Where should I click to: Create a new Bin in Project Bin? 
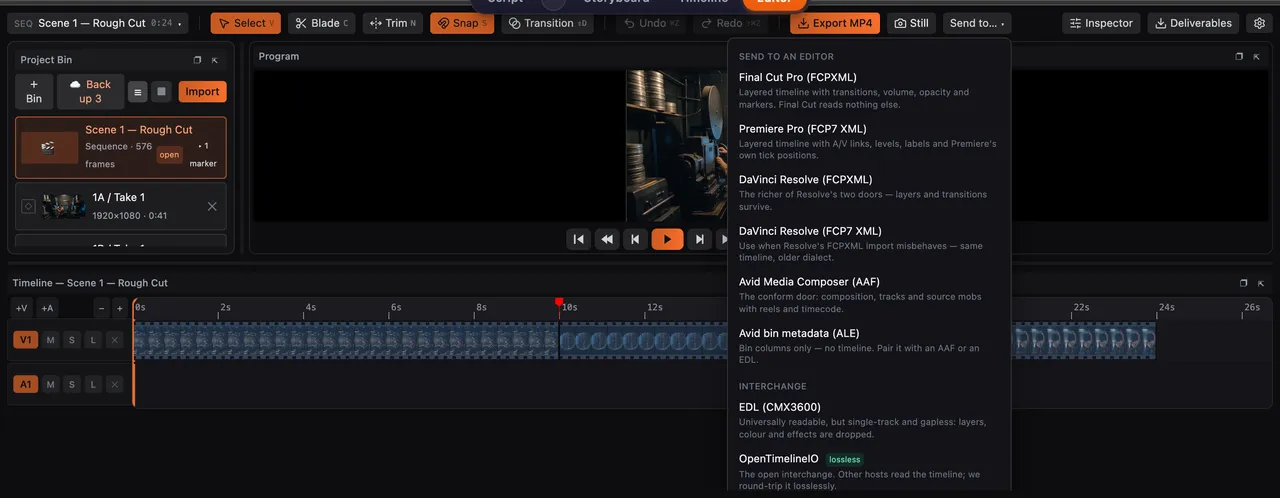coord(34,92)
